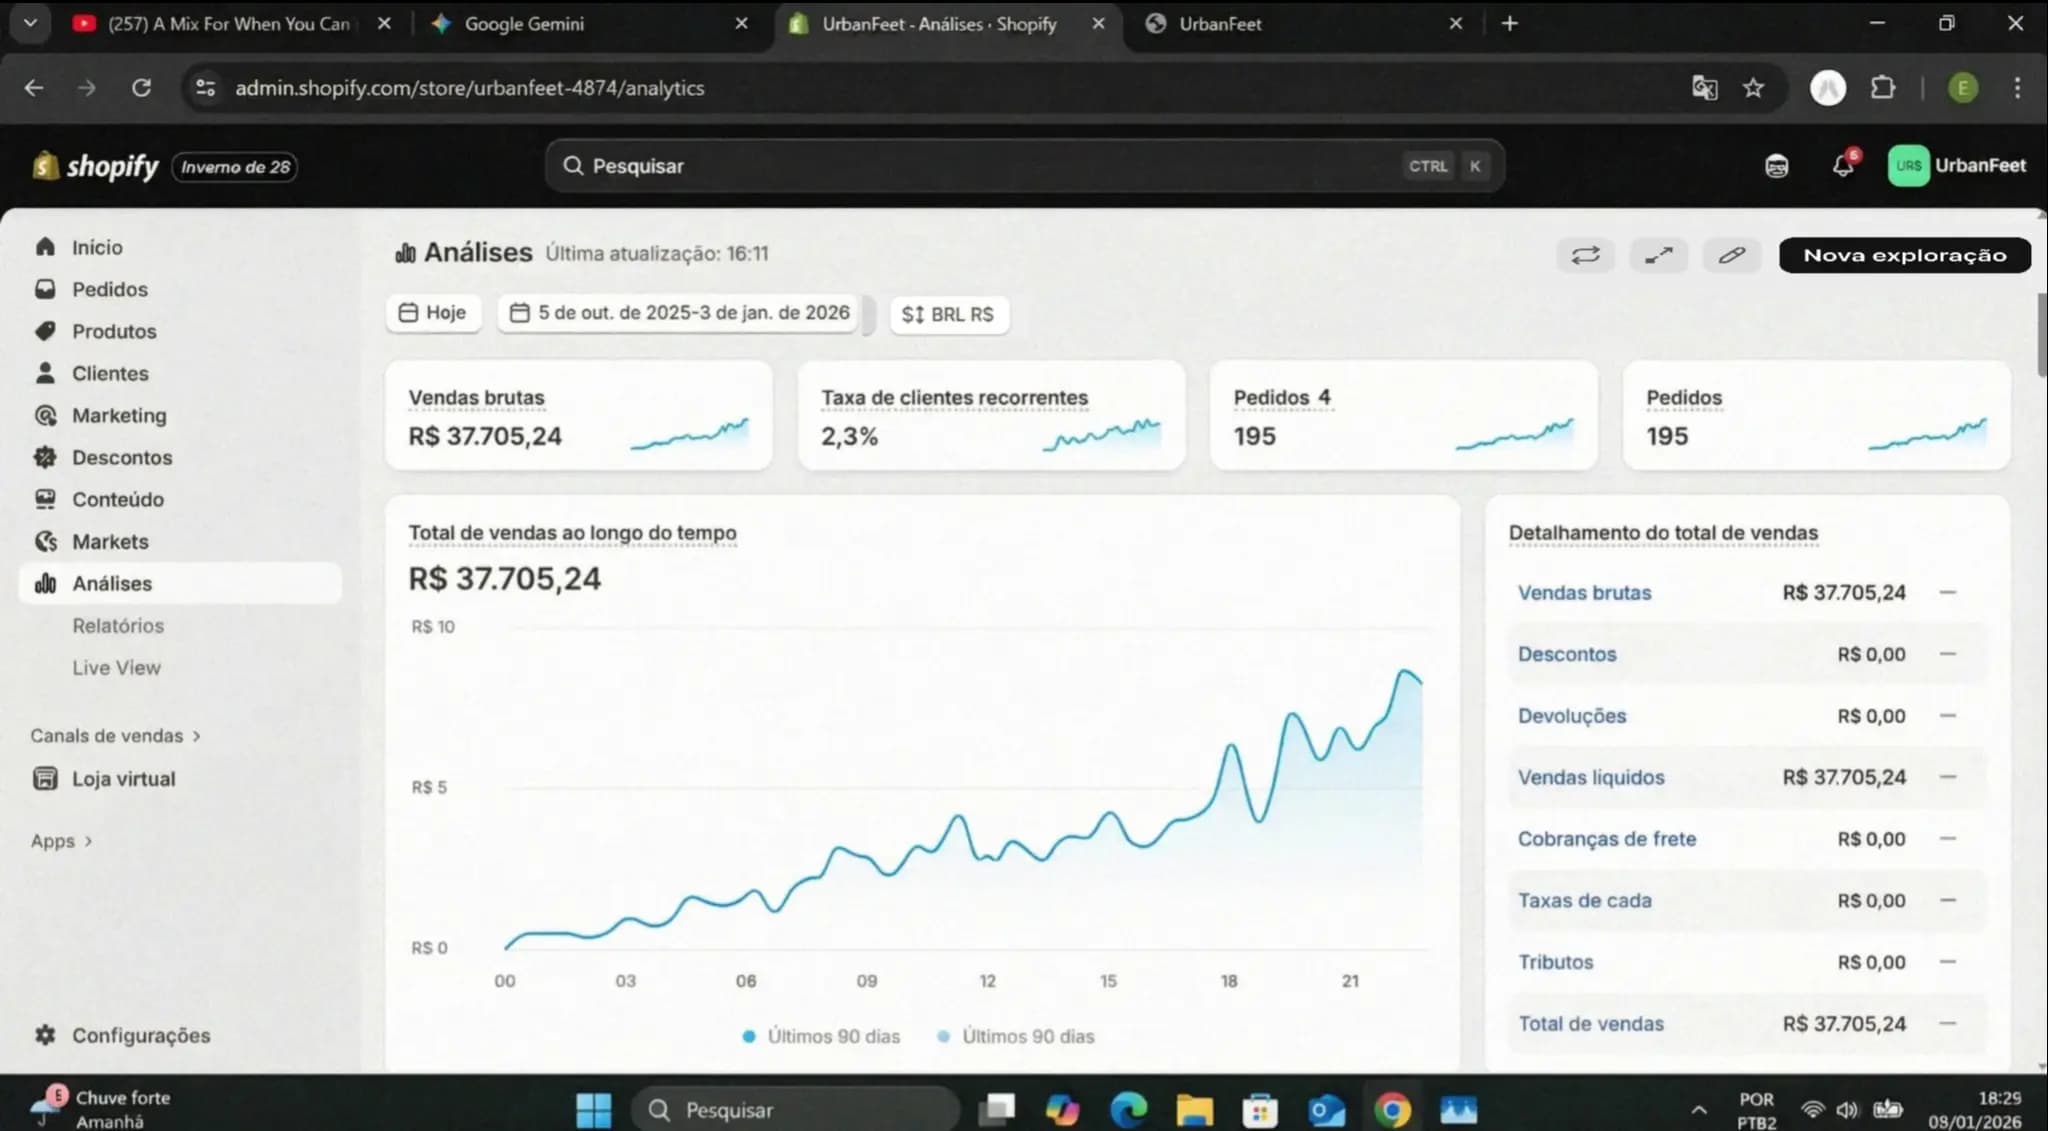Open the Hoje date picker
Image resolution: width=2048 pixels, height=1131 pixels.
[x=433, y=313]
